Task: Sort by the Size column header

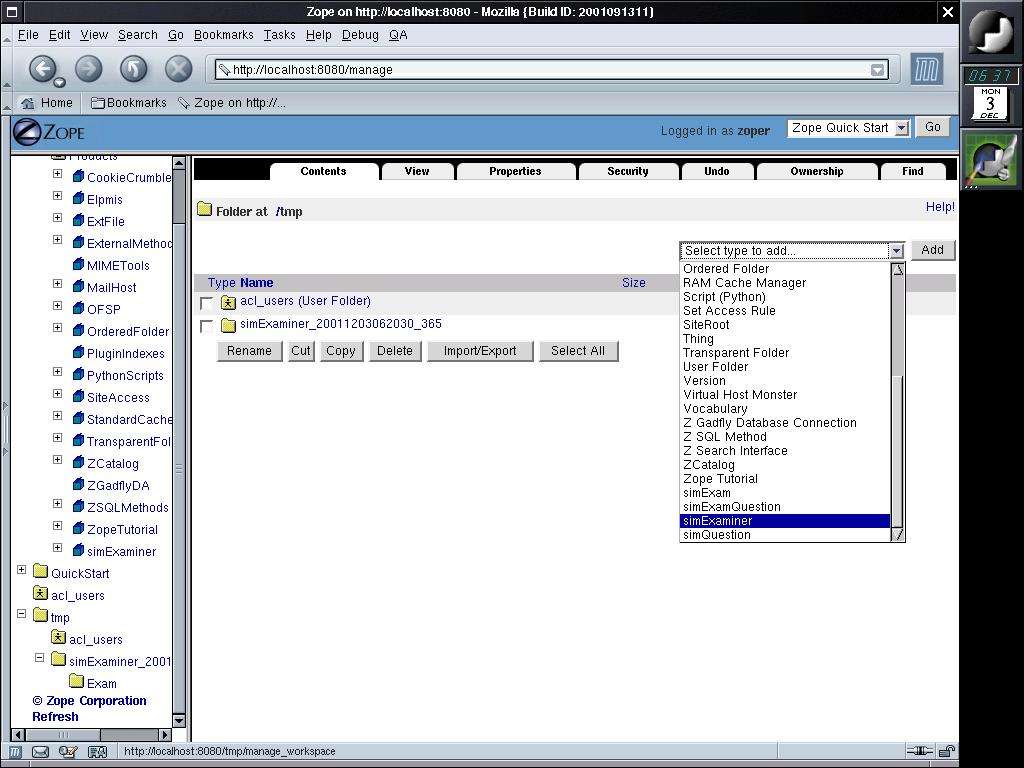Action: (x=633, y=283)
